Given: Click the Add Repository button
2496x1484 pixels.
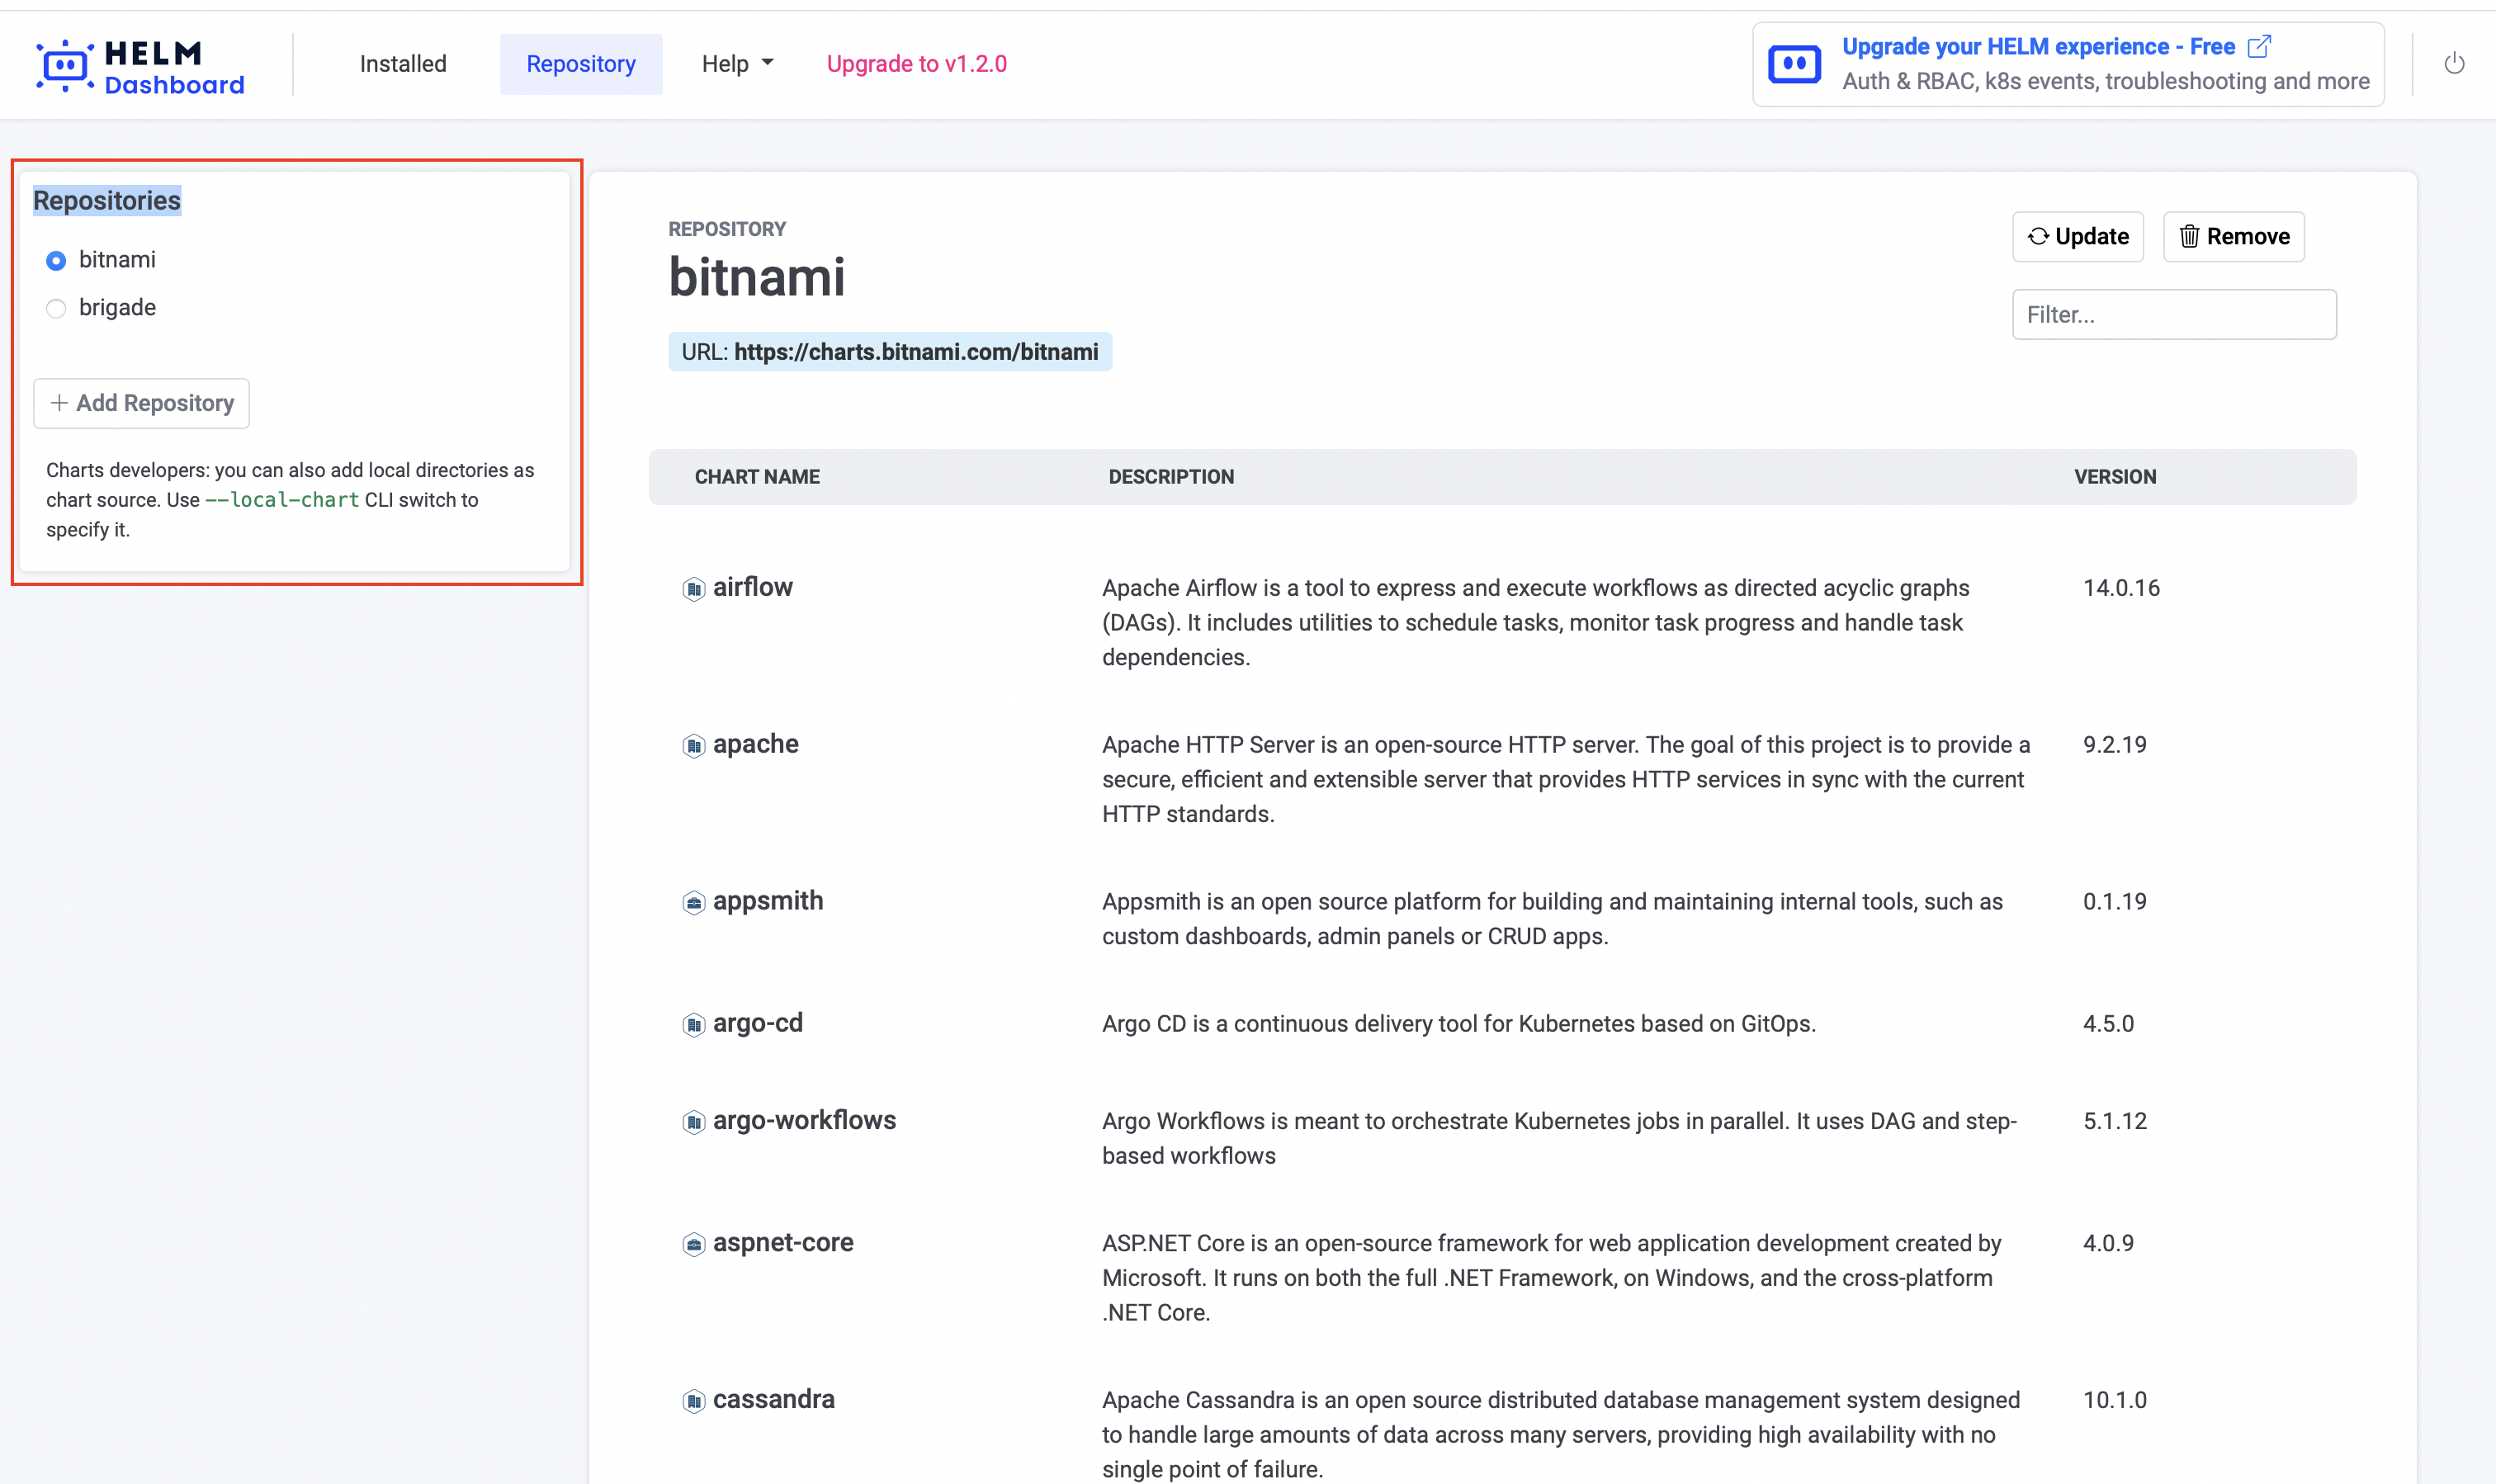Looking at the screenshot, I should point(141,403).
